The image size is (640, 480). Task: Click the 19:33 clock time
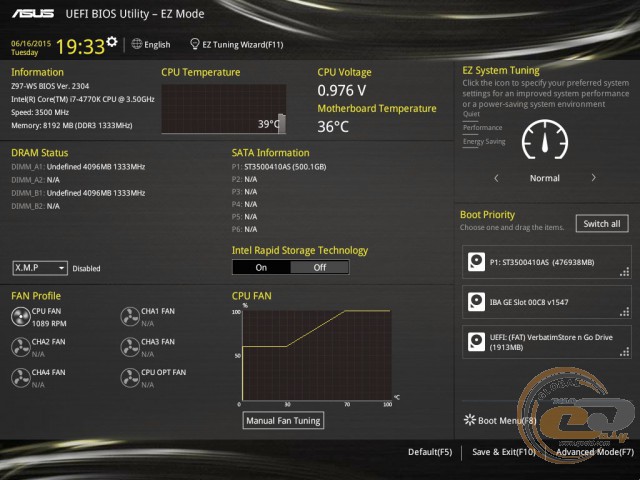80,47
